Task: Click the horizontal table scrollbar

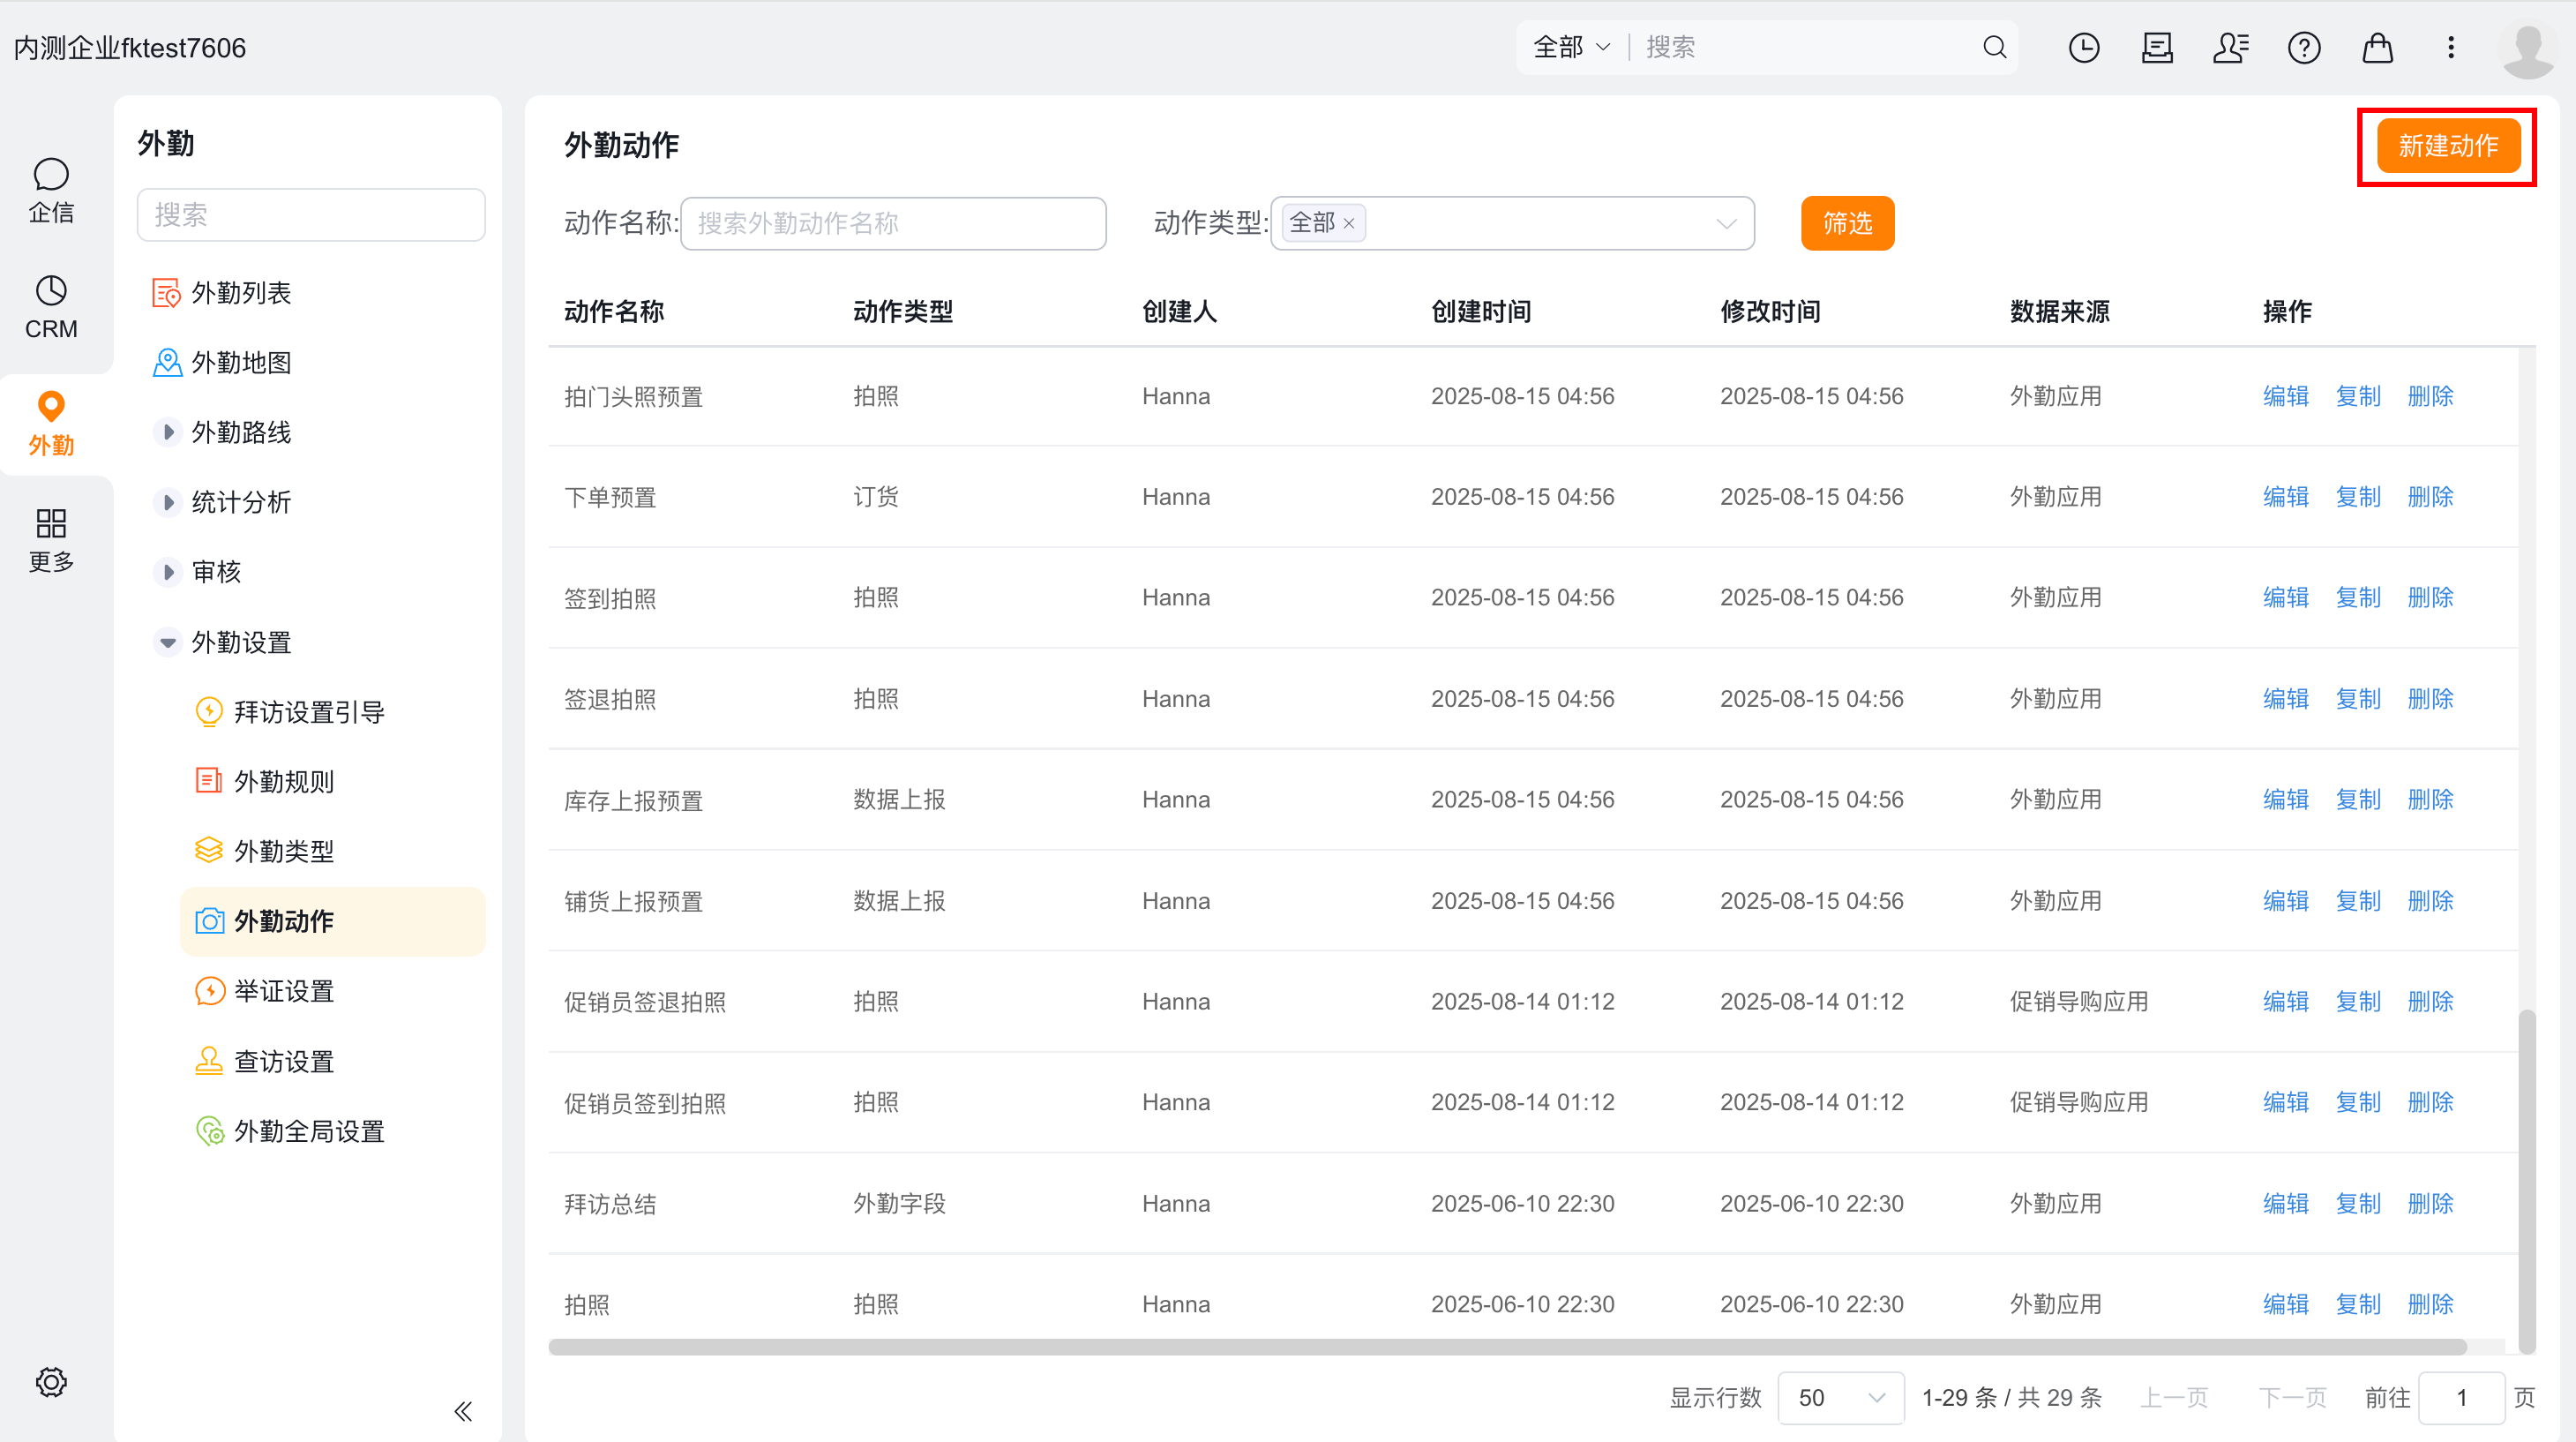Action: [x=1507, y=1347]
